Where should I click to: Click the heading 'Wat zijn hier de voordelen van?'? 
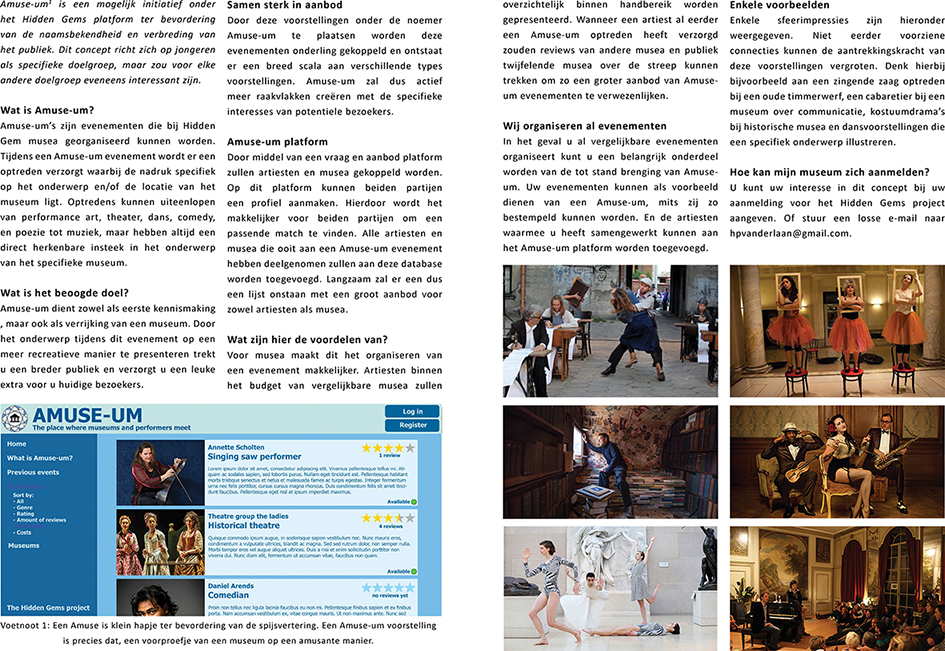(x=307, y=339)
